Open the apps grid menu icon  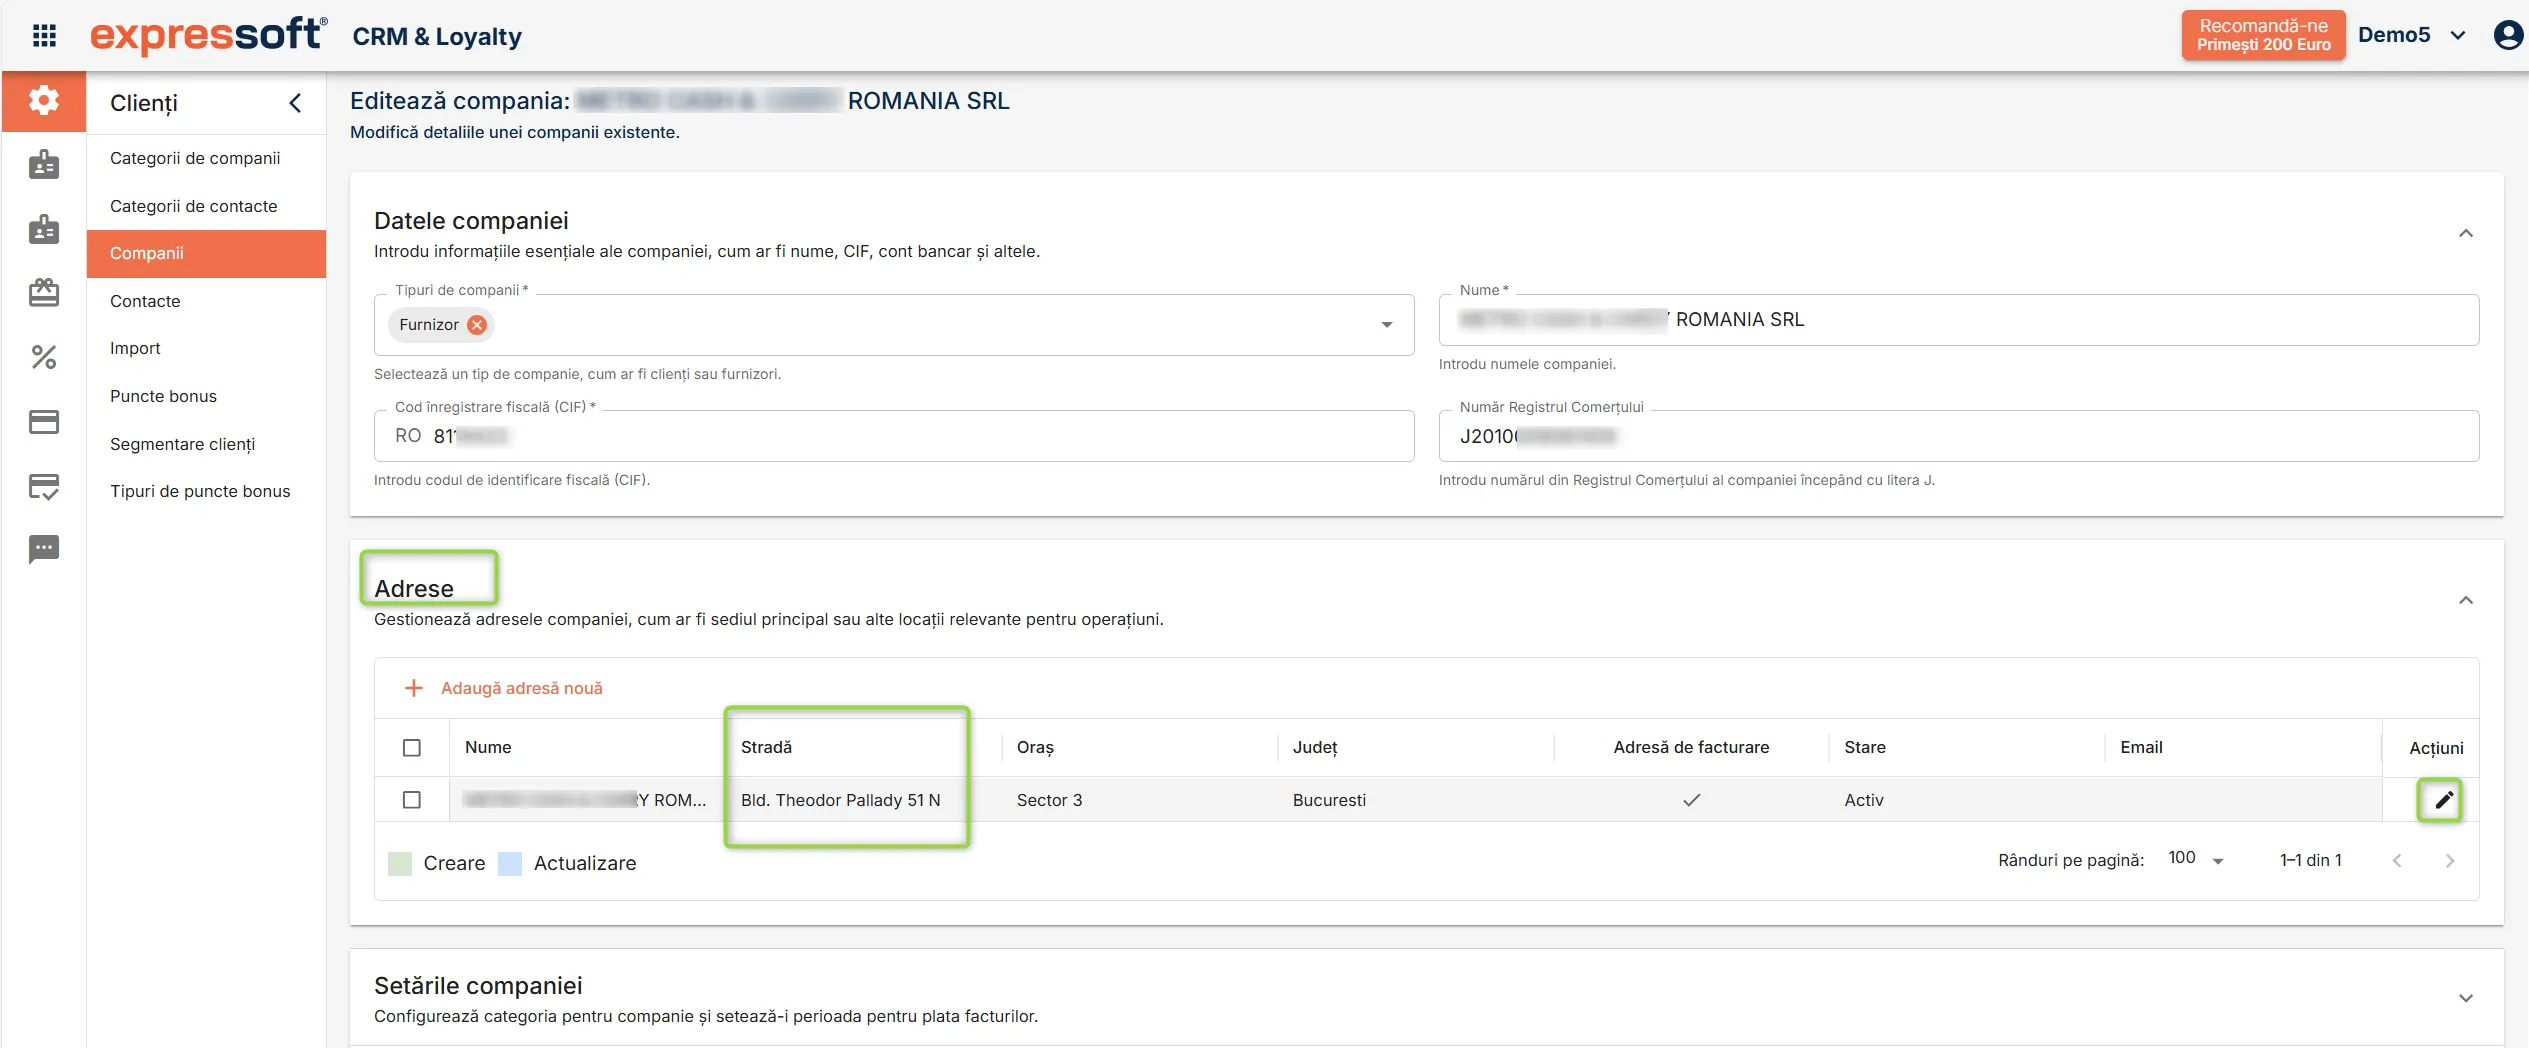pyautogui.click(x=44, y=36)
